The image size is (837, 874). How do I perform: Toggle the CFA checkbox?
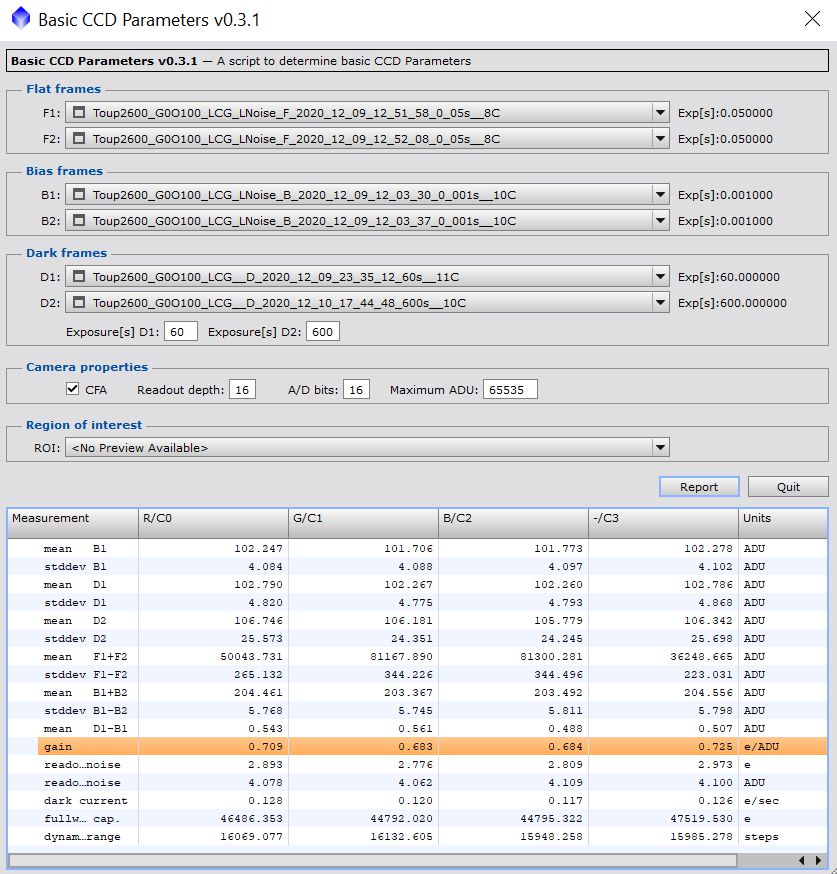(x=72, y=389)
